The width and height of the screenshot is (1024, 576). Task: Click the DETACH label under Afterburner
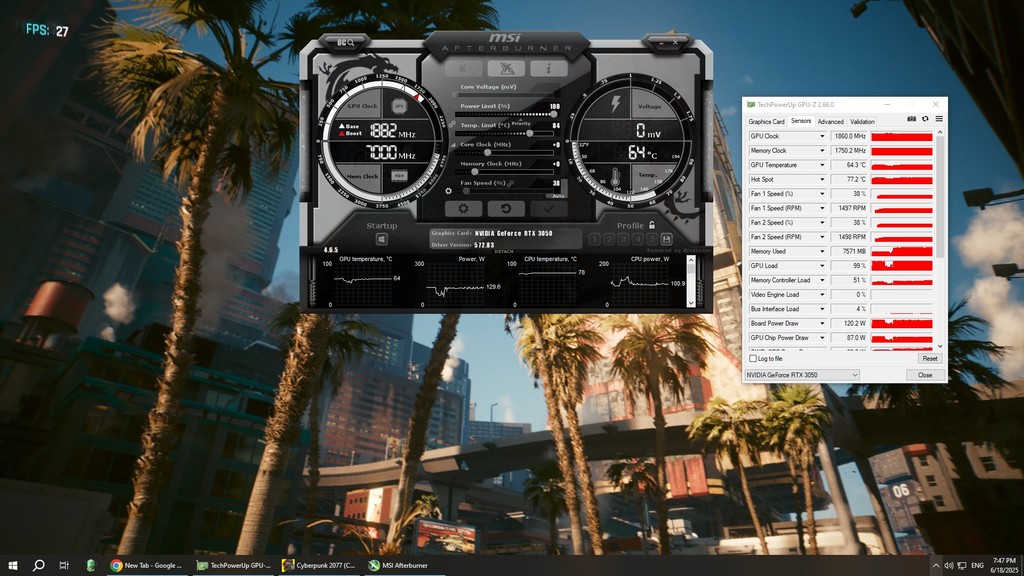(504, 251)
